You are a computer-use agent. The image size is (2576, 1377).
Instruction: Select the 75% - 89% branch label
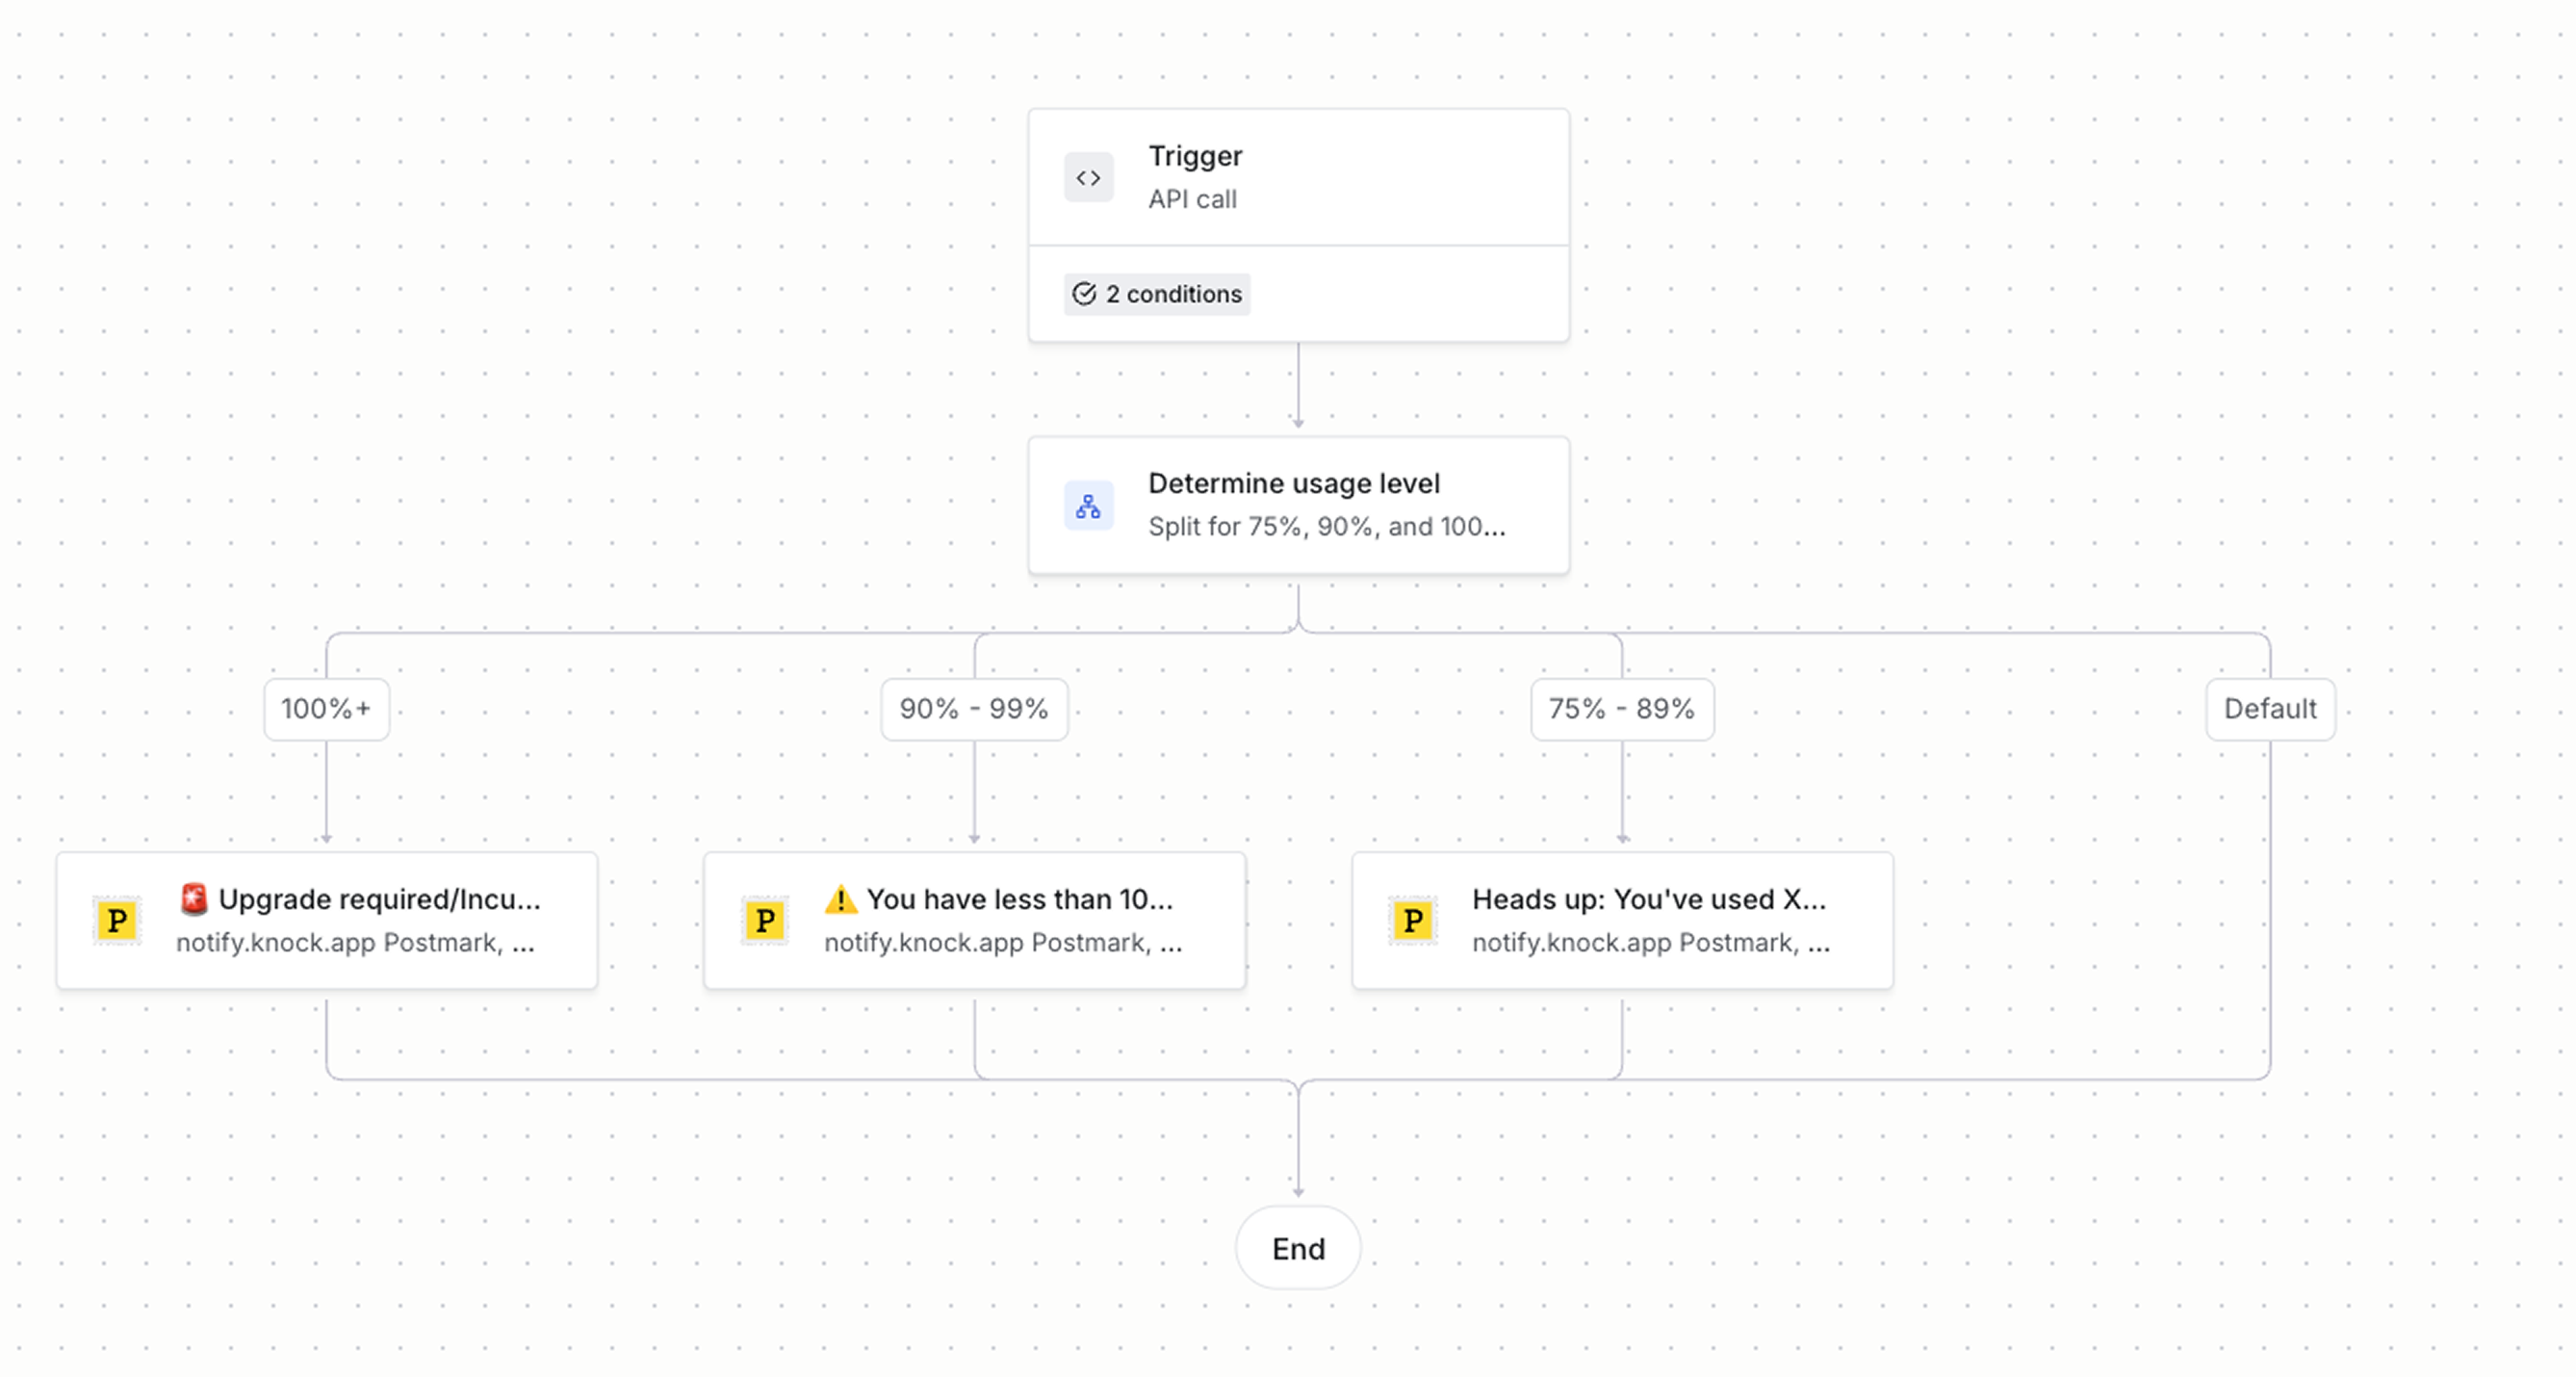1622,709
